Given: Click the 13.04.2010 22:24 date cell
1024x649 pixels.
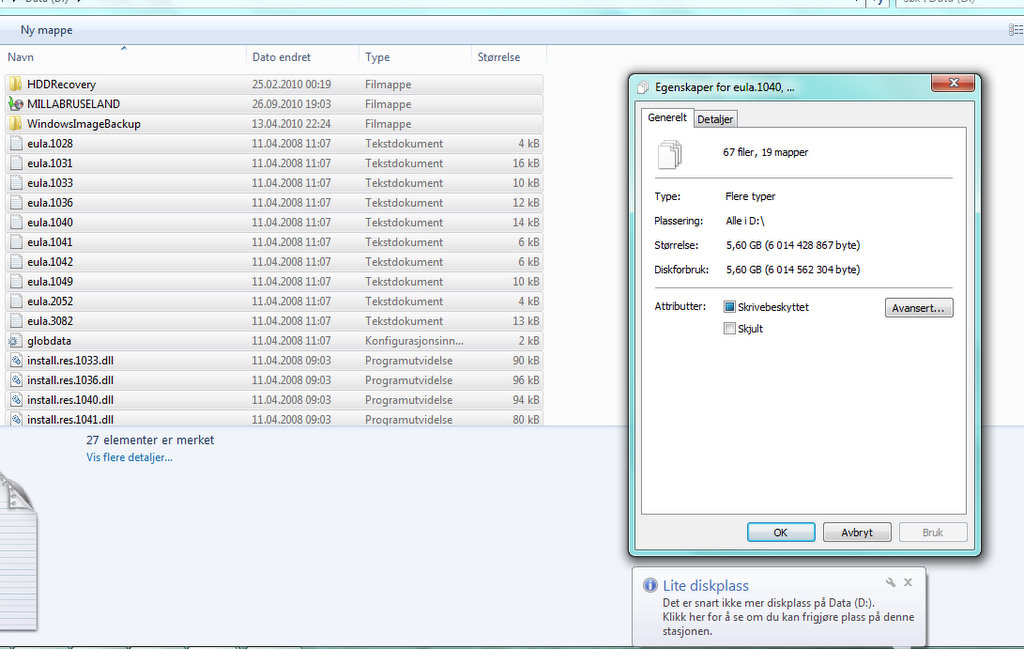Looking at the screenshot, I should point(291,123).
